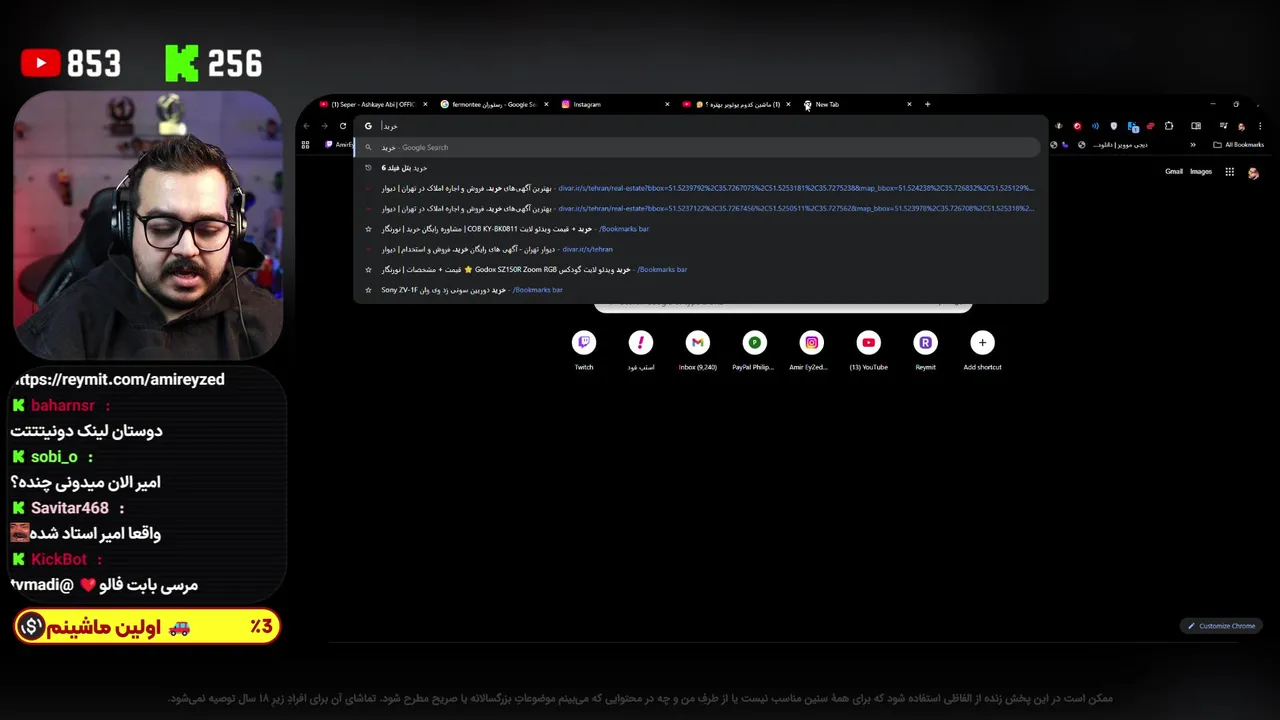Click the streamer webcam thumbnail
The width and height of the screenshot is (1280, 720).
tap(148, 225)
